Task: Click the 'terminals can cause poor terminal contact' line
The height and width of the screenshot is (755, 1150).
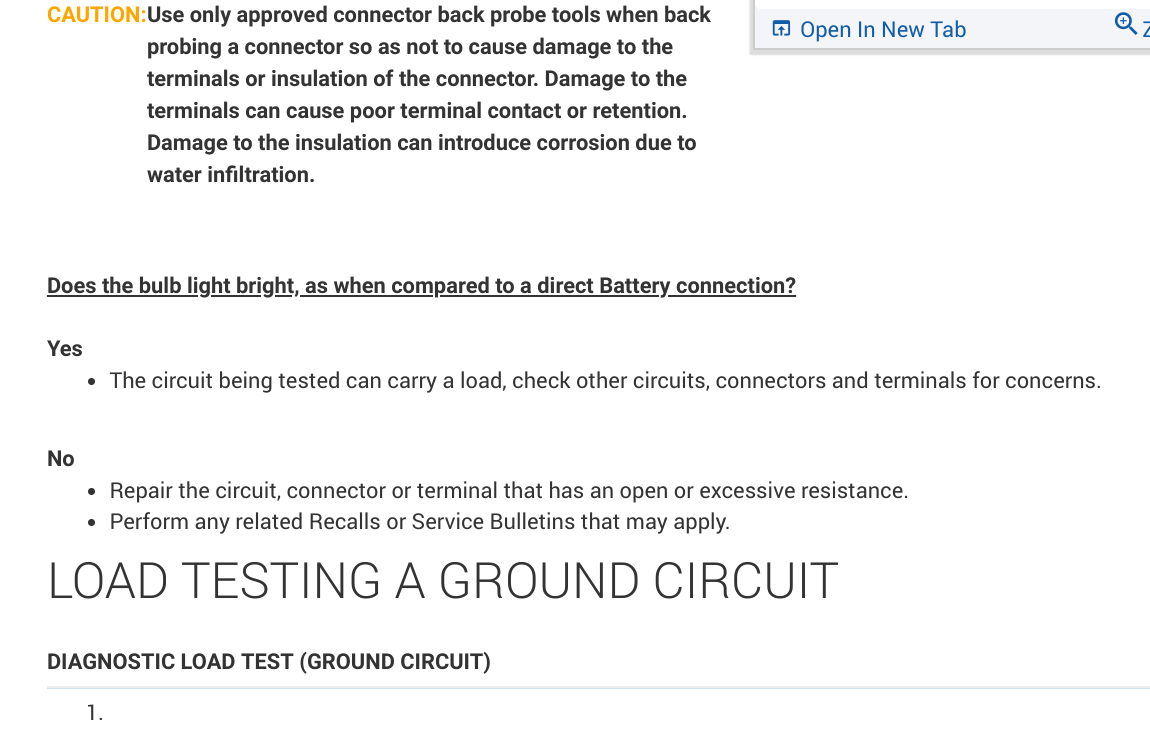Action: pos(416,111)
